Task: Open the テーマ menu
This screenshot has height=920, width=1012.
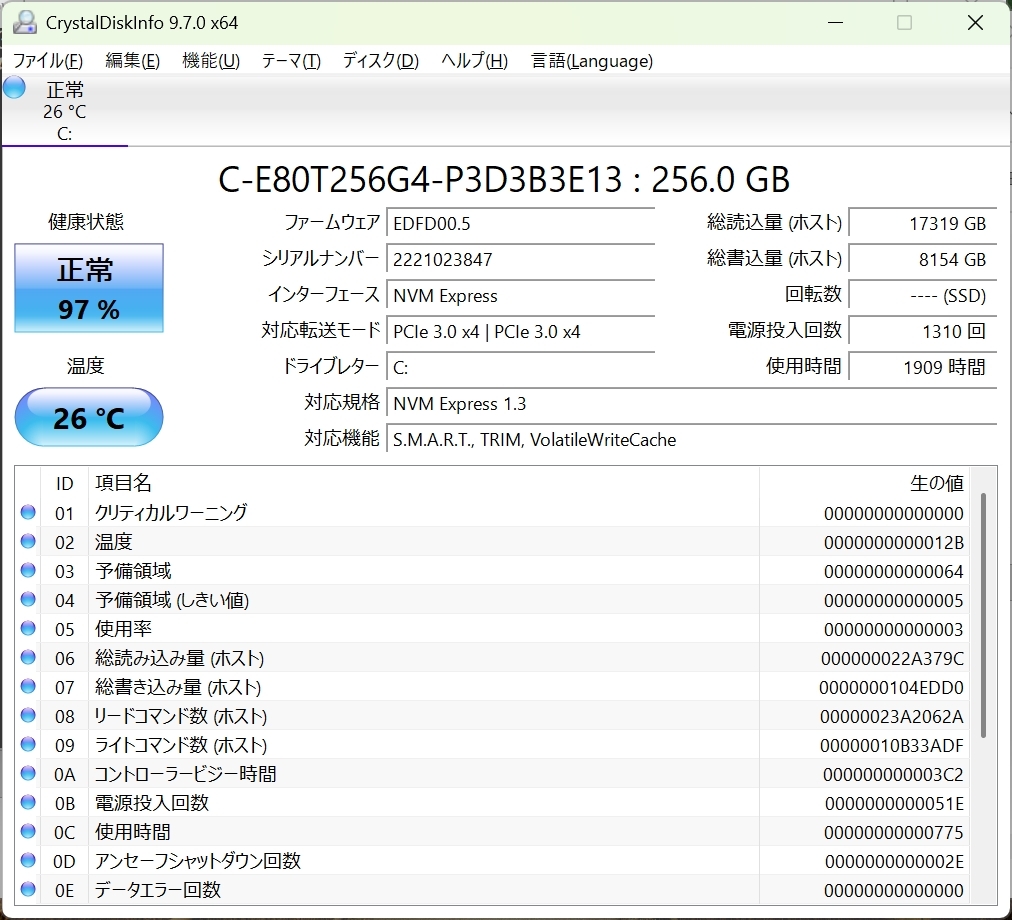Action: point(290,61)
